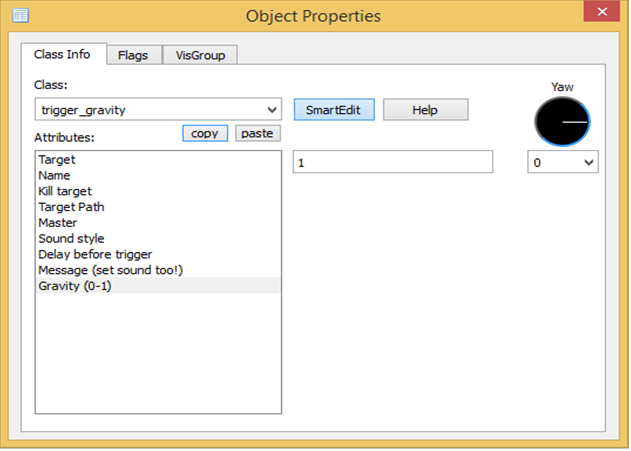Close the Object Properties dialog

[x=603, y=14]
